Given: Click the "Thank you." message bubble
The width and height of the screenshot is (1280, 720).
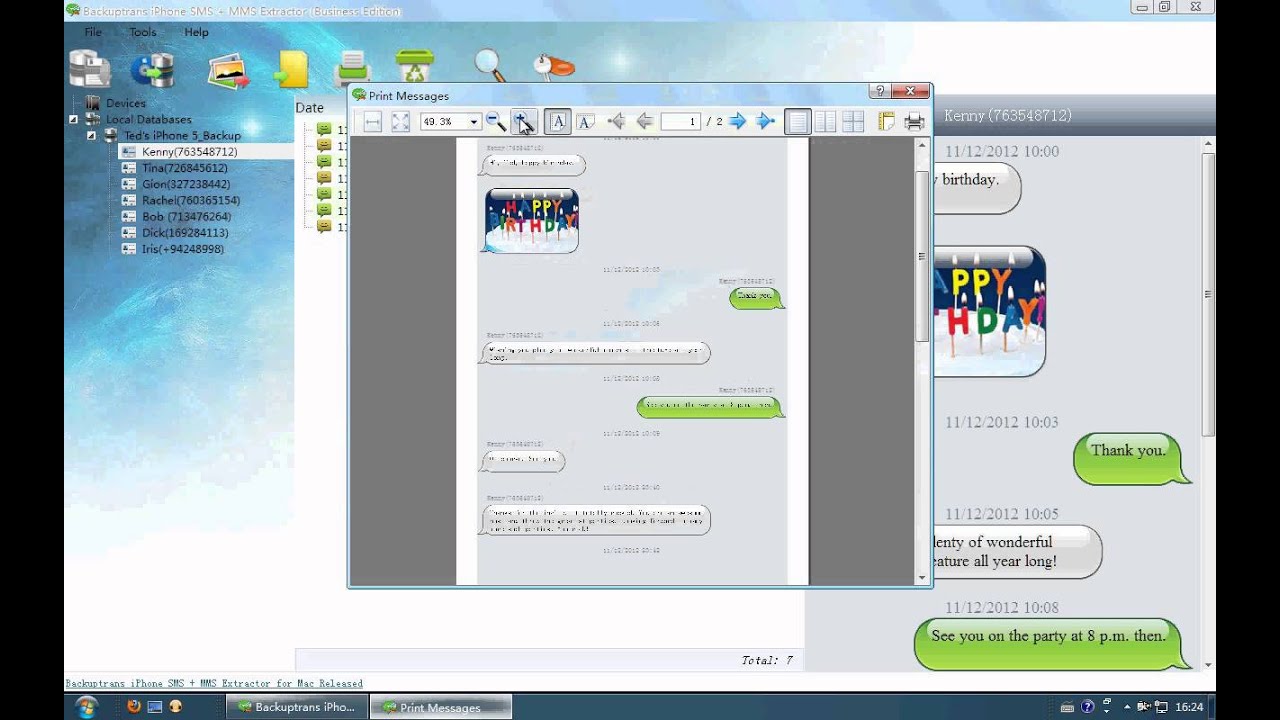Looking at the screenshot, I should (x=1130, y=458).
